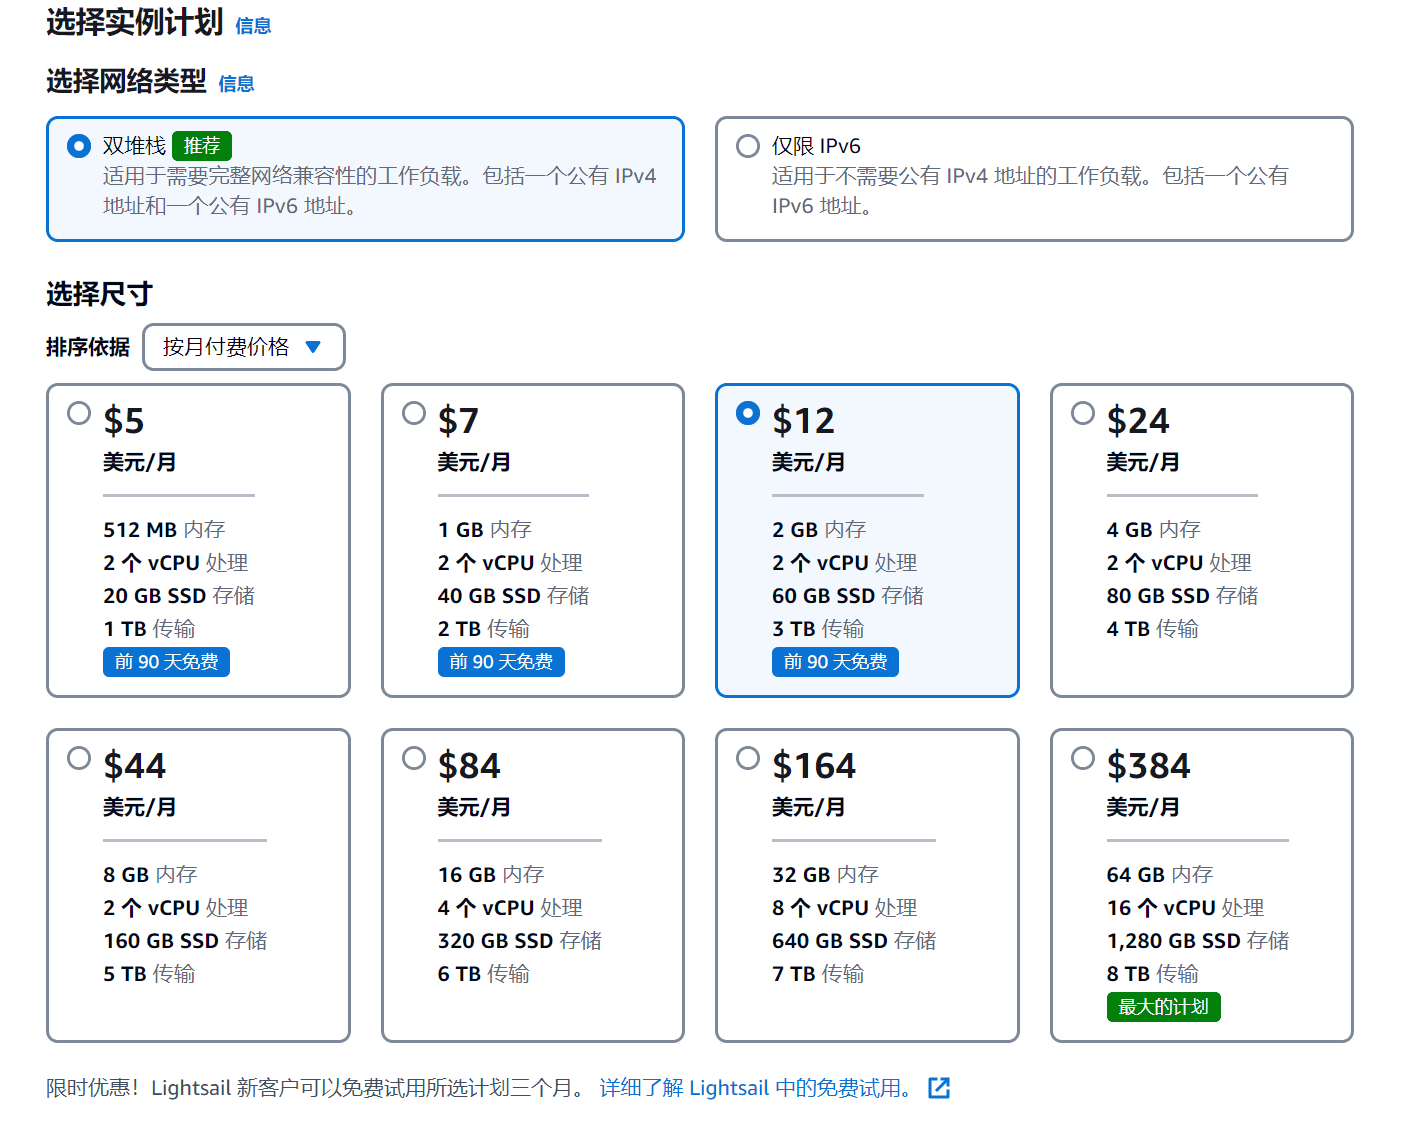Image resolution: width=1402 pixels, height=1126 pixels.
Task: Click 信息 link next to 选择网络类型
Action: (236, 84)
